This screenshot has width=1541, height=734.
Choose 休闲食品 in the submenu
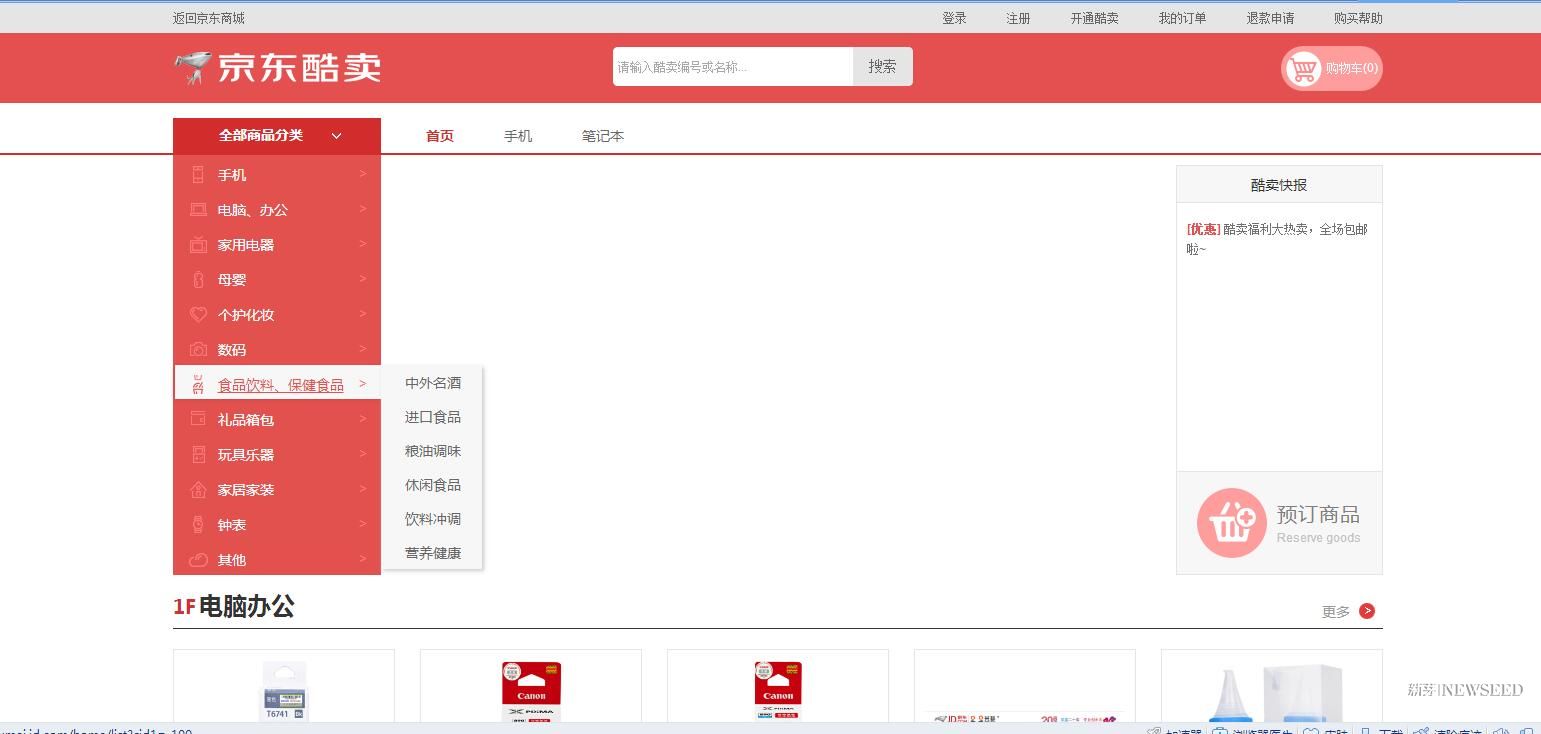click(x=432, y=485)
